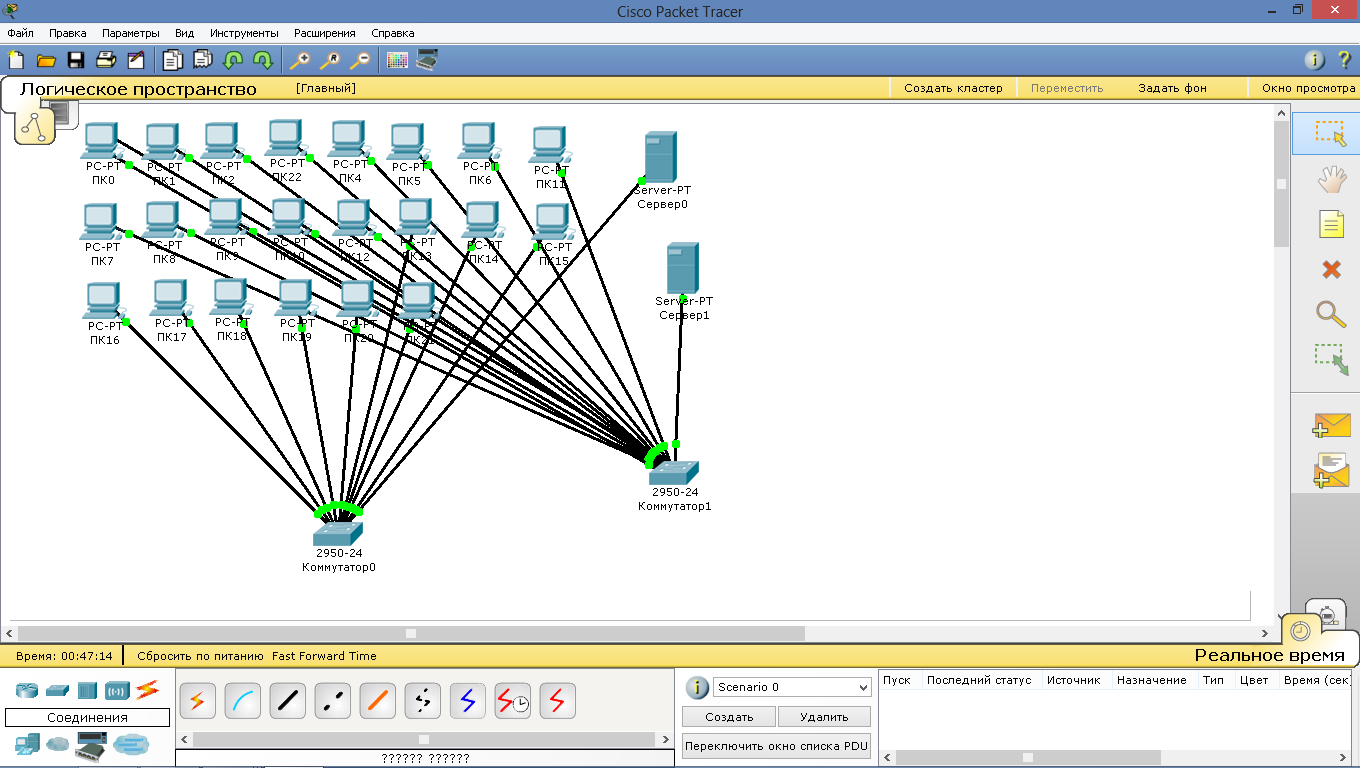The width and height of the screenshot is (1360, 768).
Task: Open the Расширения menu
Action: [324, 33]
